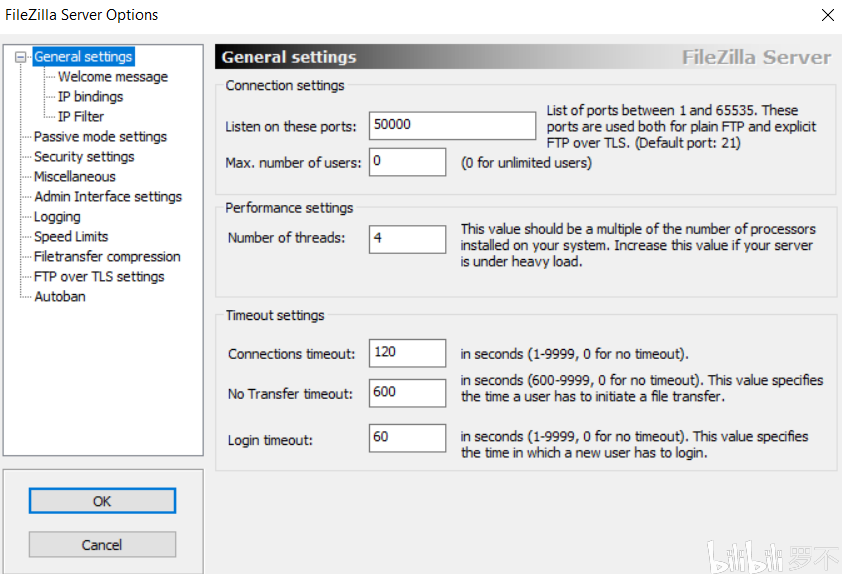
Task: Select Miscellaneous in the options tree
Action: [75, 177]
